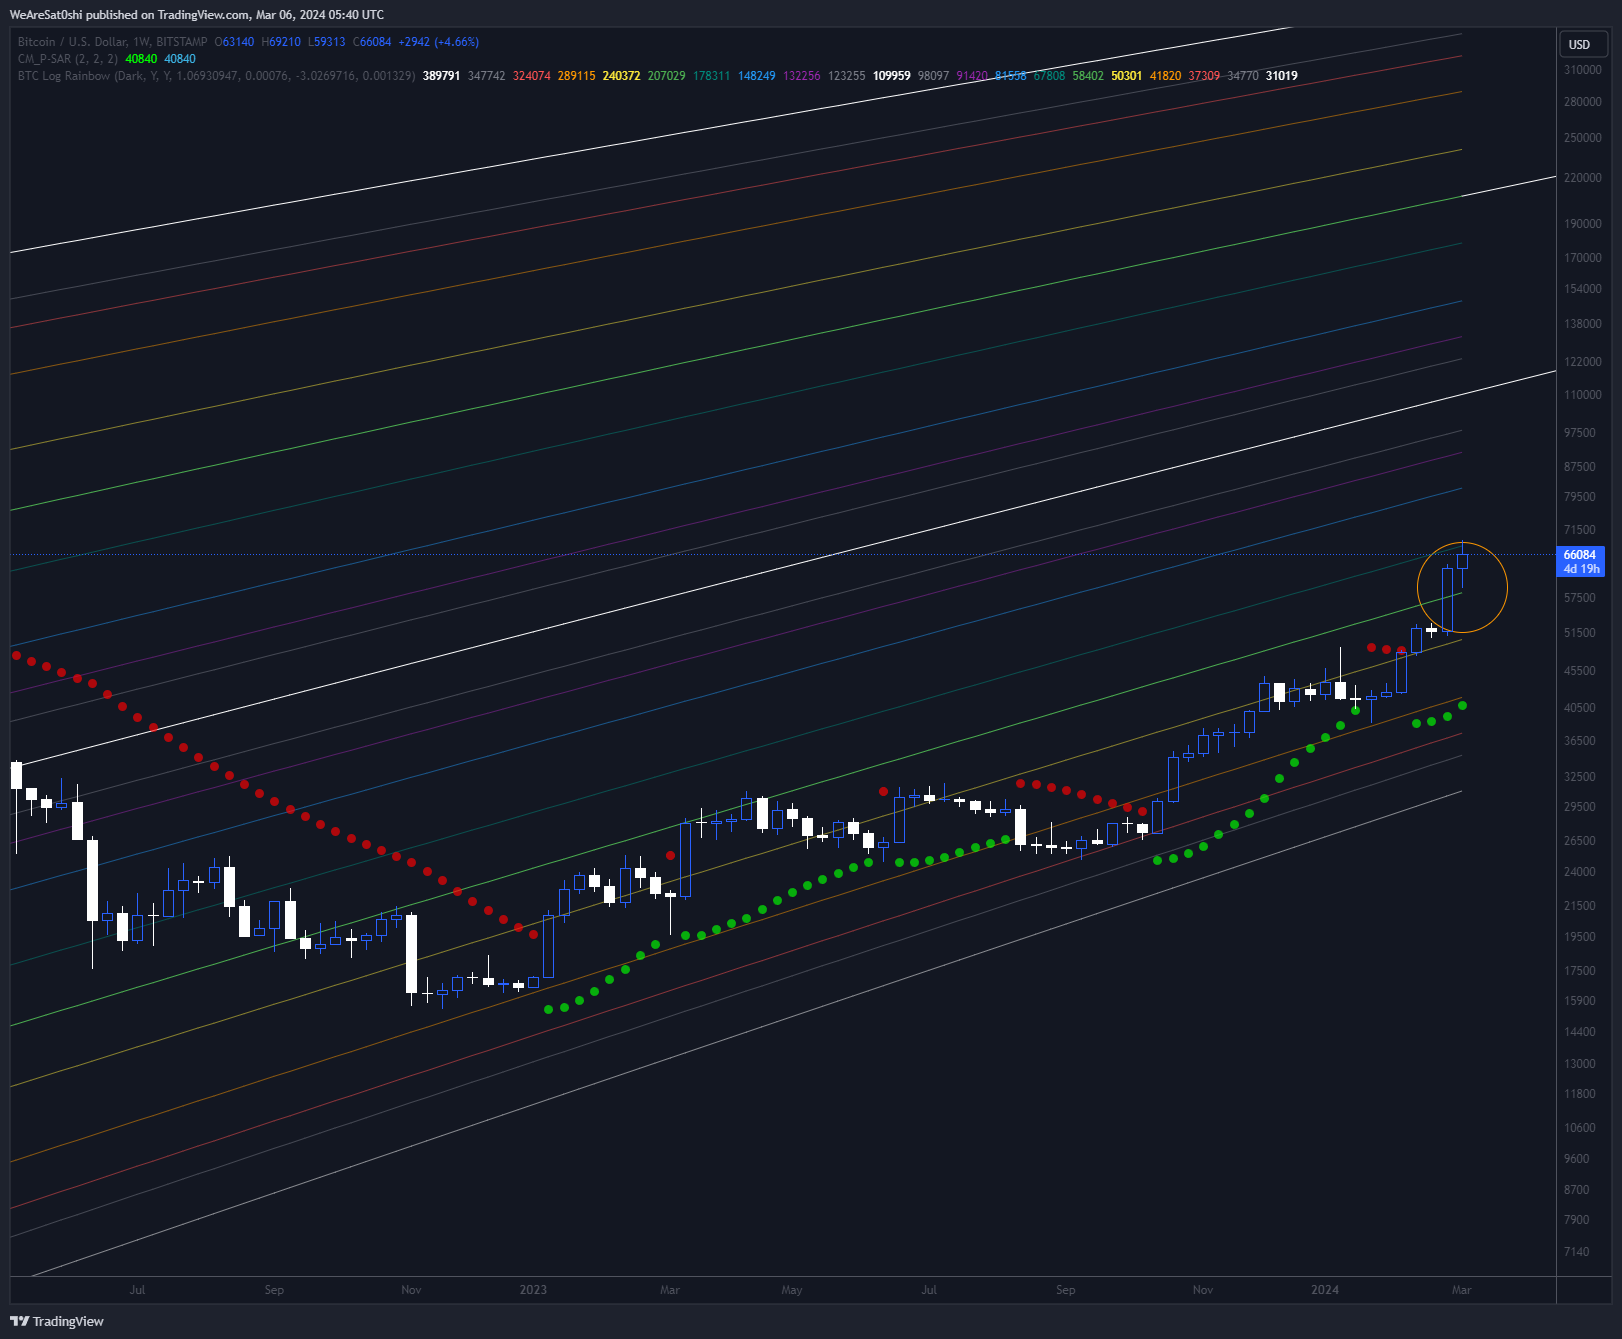The width and height of the screenshot is (1622, 1339).
Task: Click the Nov 2022 time axis label
Action: [411, 1290]
